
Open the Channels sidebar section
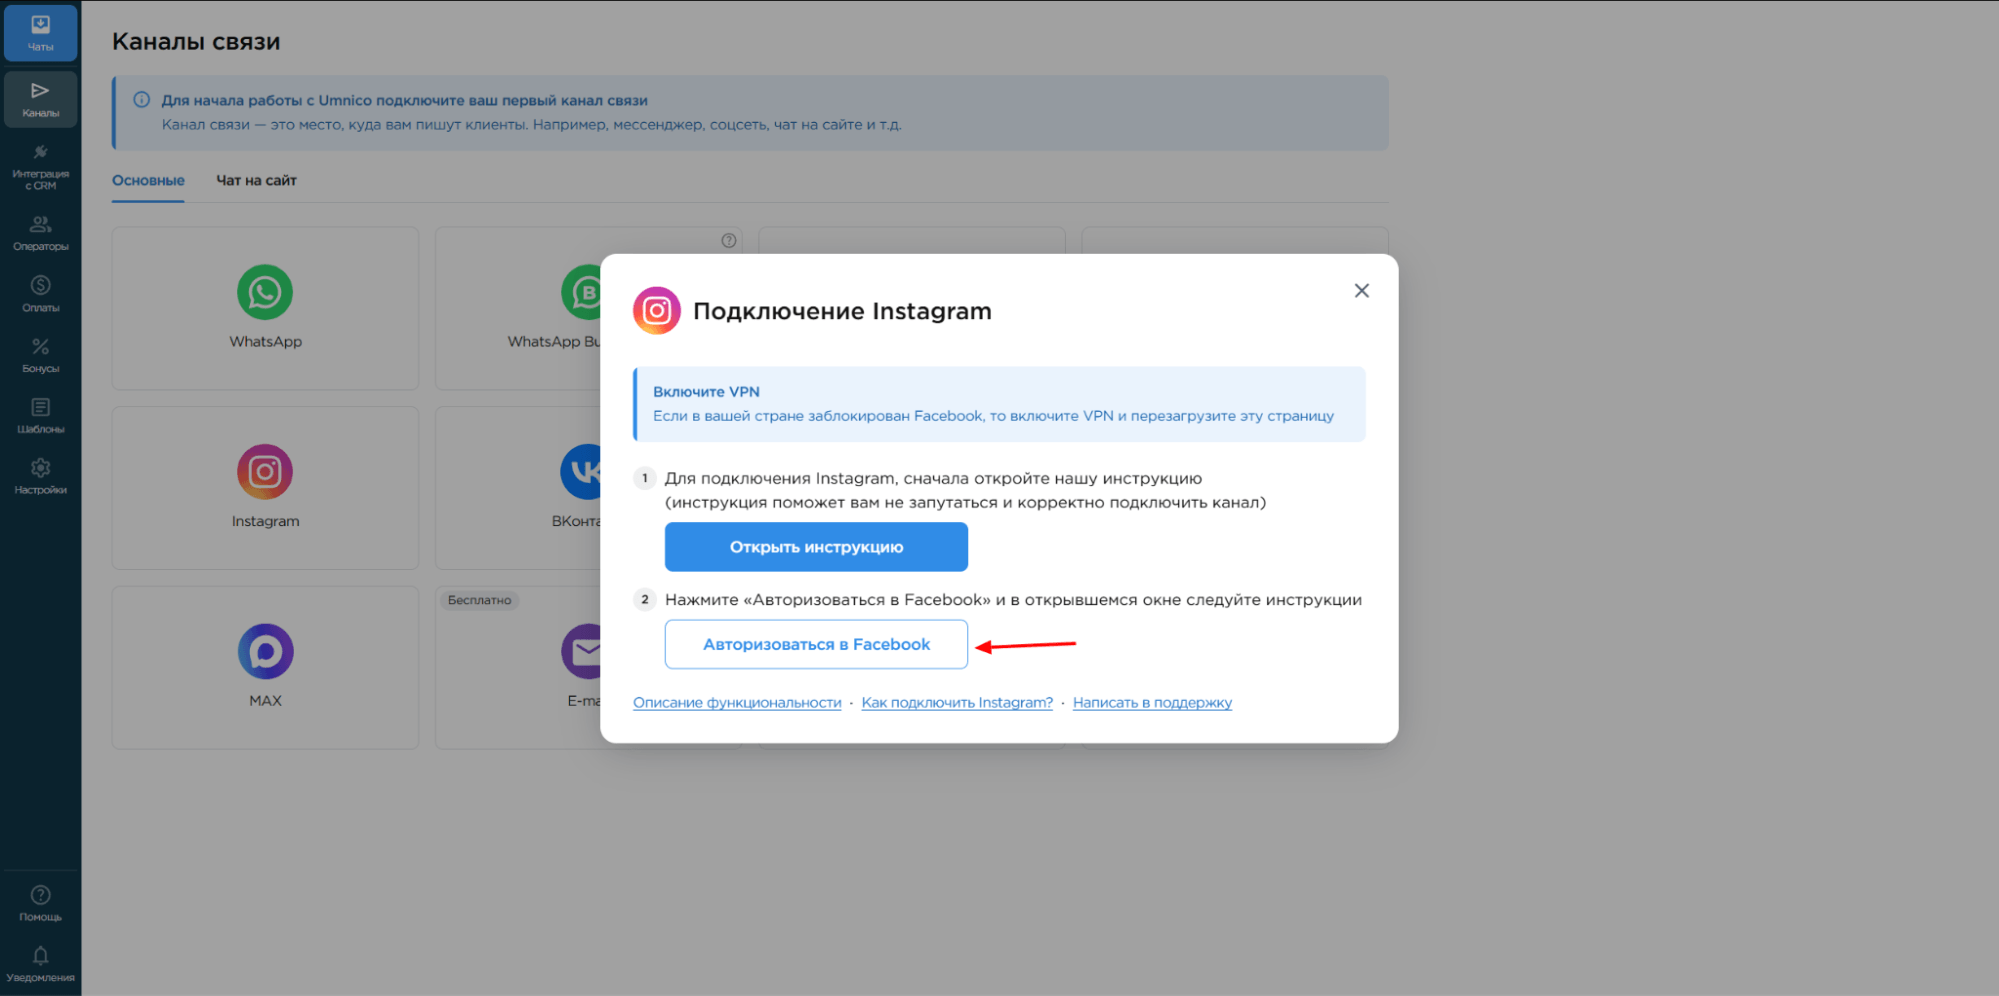pyautogui.click(x=40, y=99)
